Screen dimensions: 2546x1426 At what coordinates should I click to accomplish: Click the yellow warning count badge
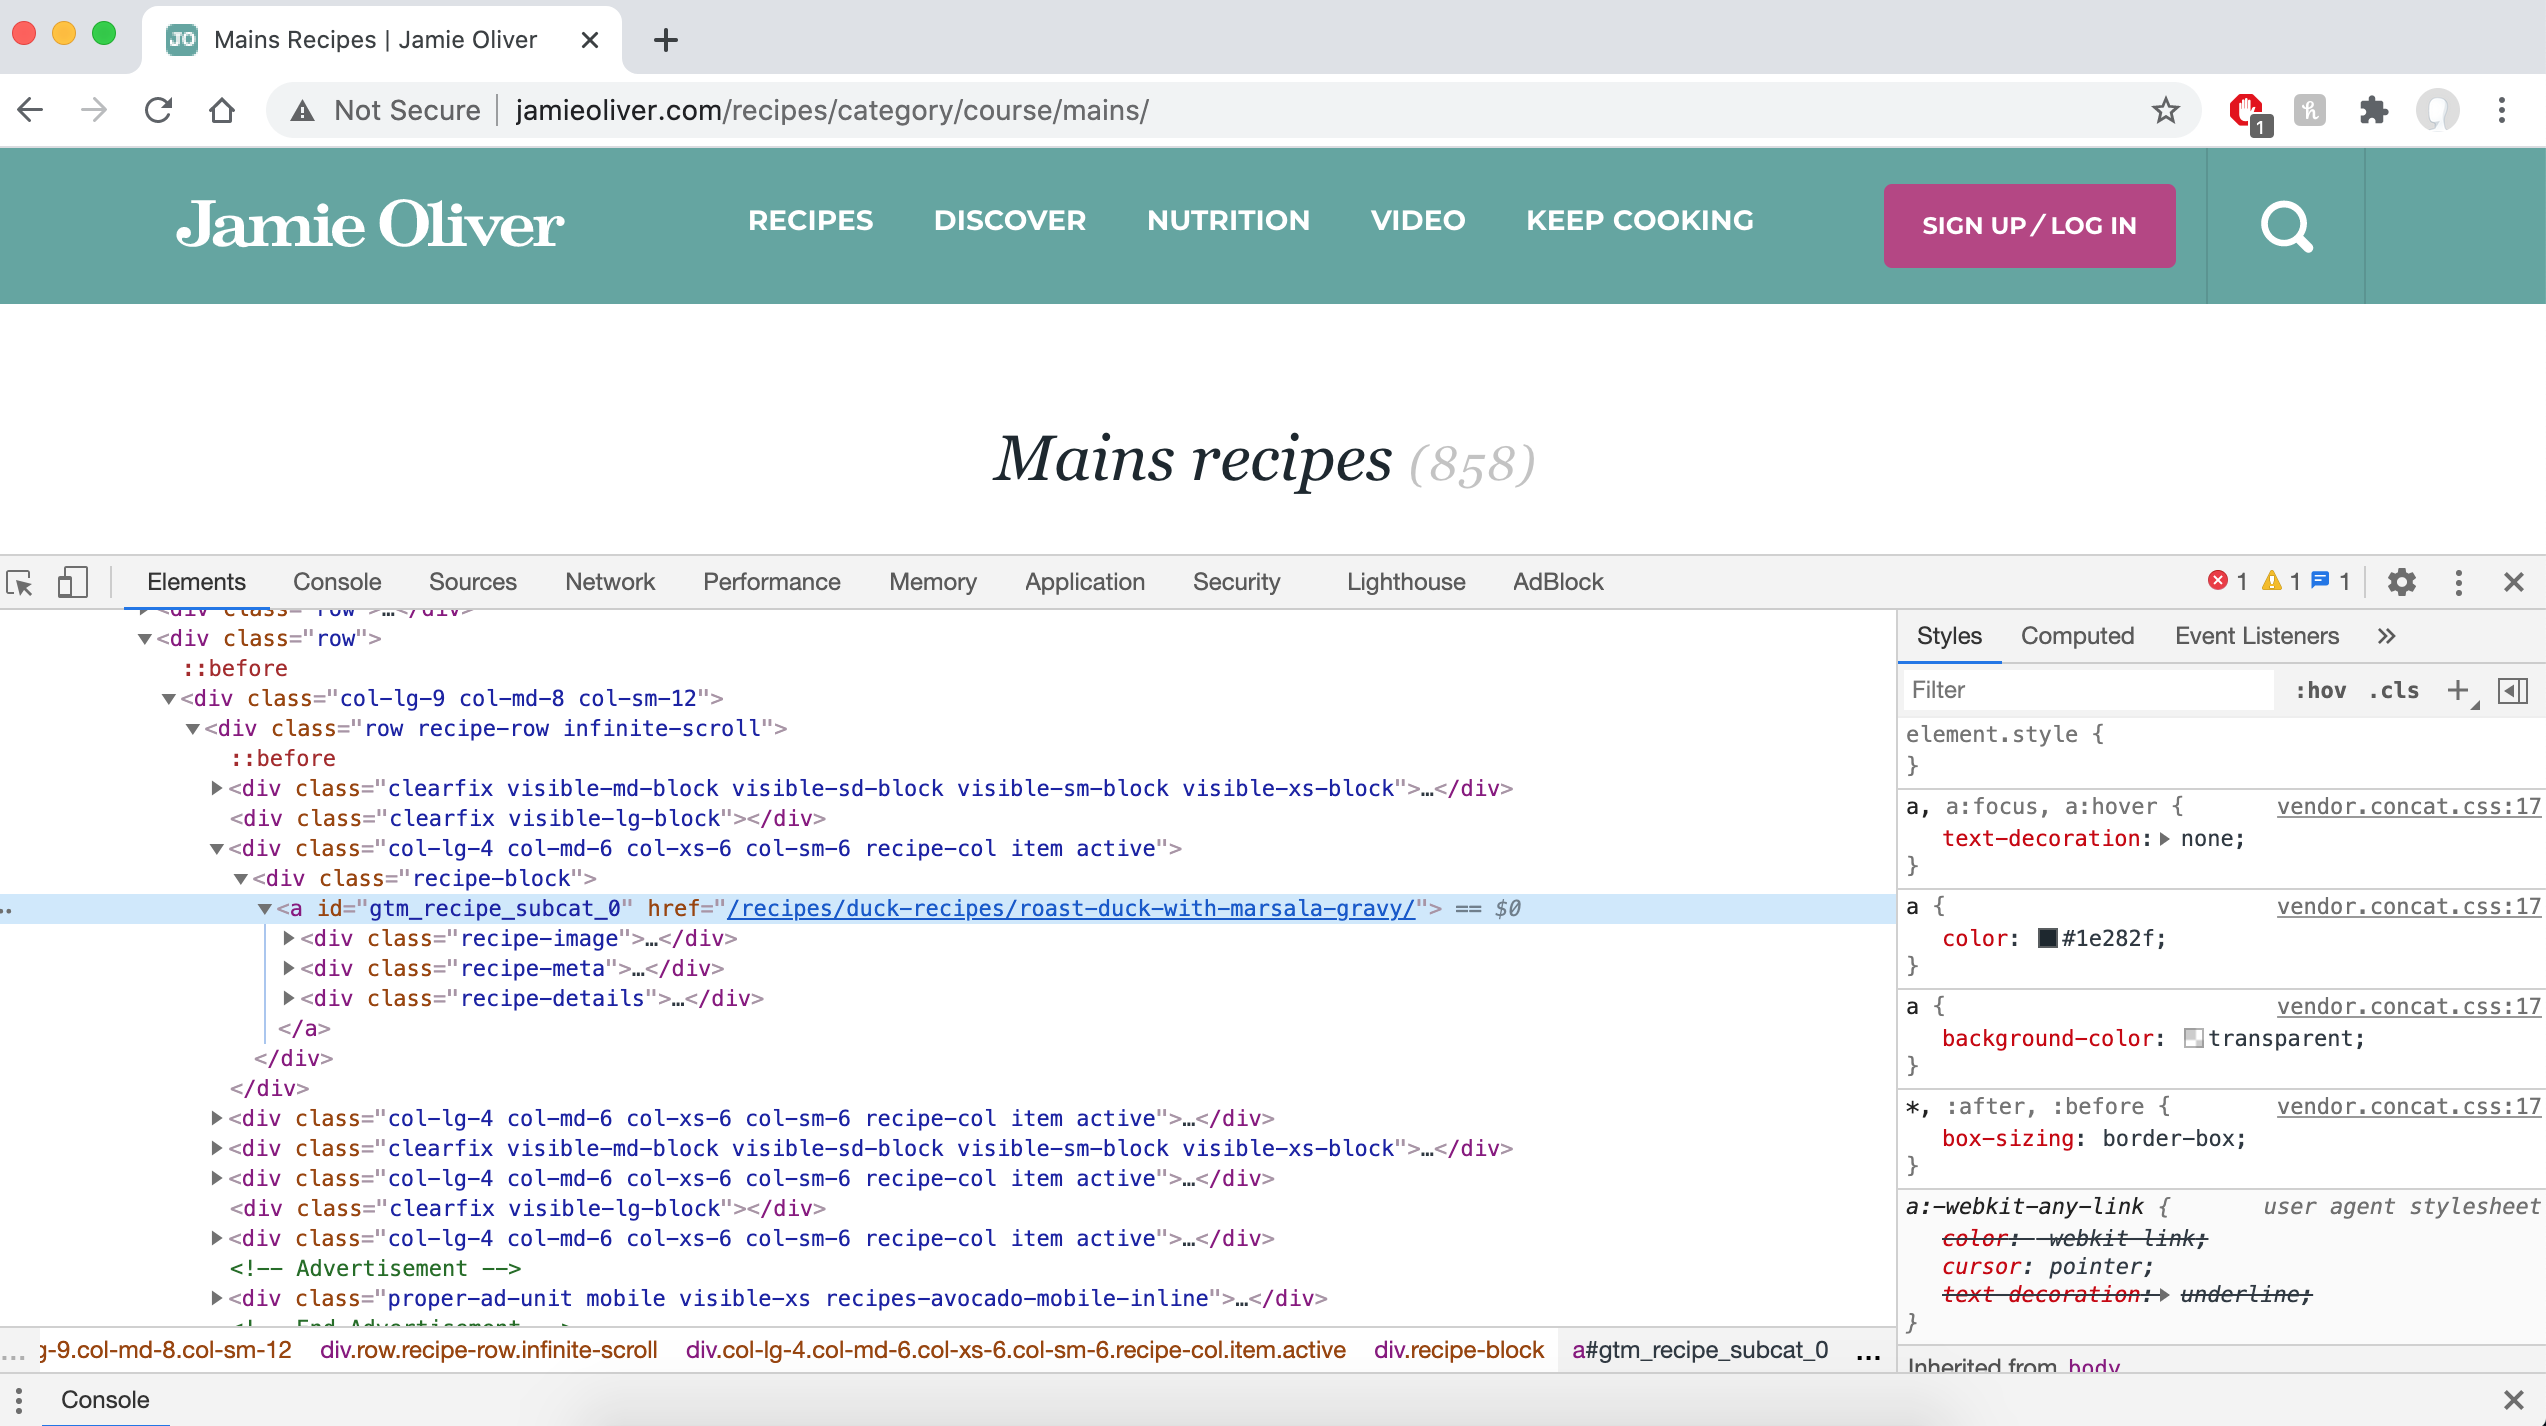pyautogui.click(x=2282, y=581)
